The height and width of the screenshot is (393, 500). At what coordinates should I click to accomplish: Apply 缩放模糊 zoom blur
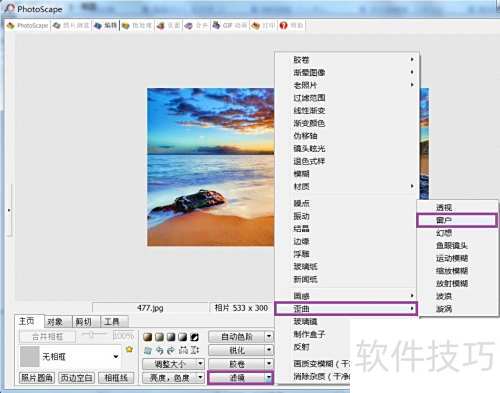pos(457,271)
